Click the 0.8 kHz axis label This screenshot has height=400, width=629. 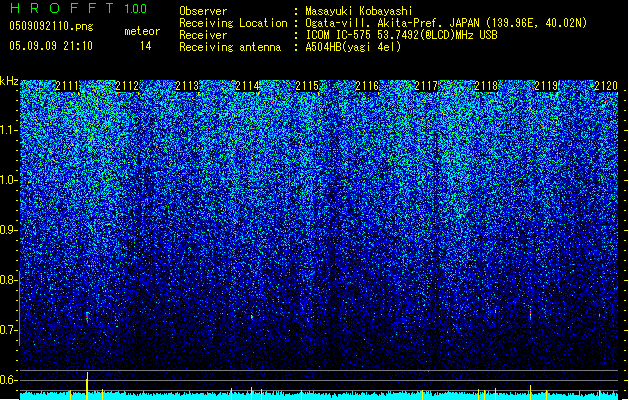(x=9, y=280)
